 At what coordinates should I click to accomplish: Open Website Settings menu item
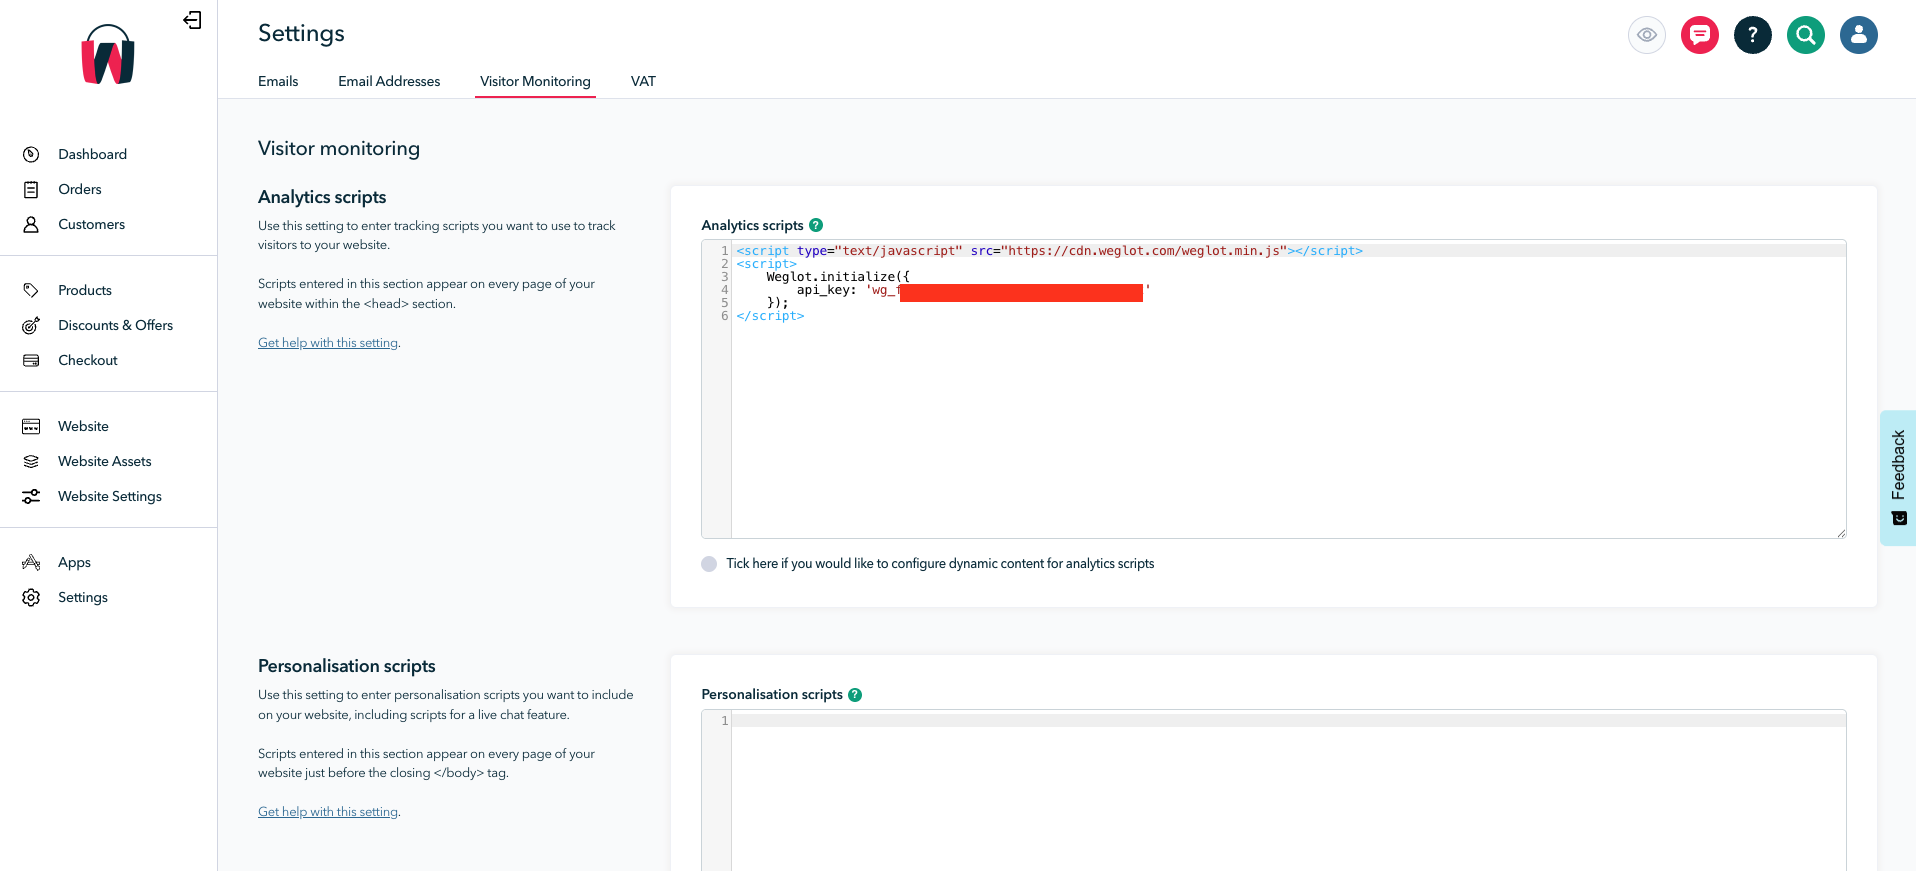pos(110,496)
